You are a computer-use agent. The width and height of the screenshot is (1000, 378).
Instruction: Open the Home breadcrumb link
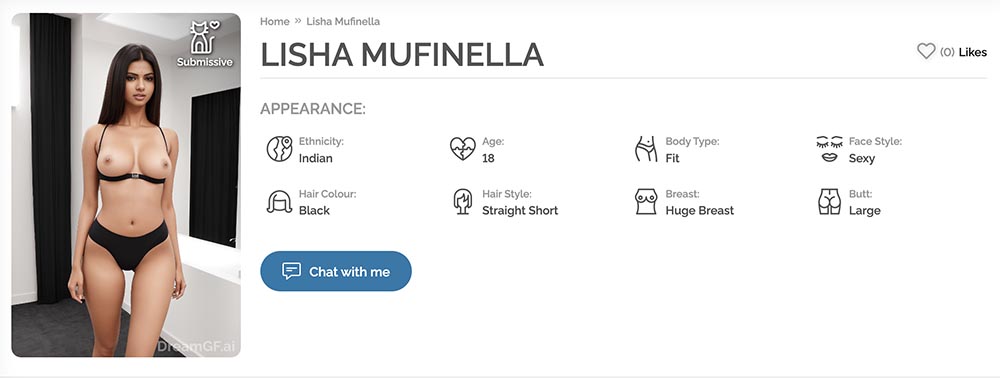pos(274,22)
